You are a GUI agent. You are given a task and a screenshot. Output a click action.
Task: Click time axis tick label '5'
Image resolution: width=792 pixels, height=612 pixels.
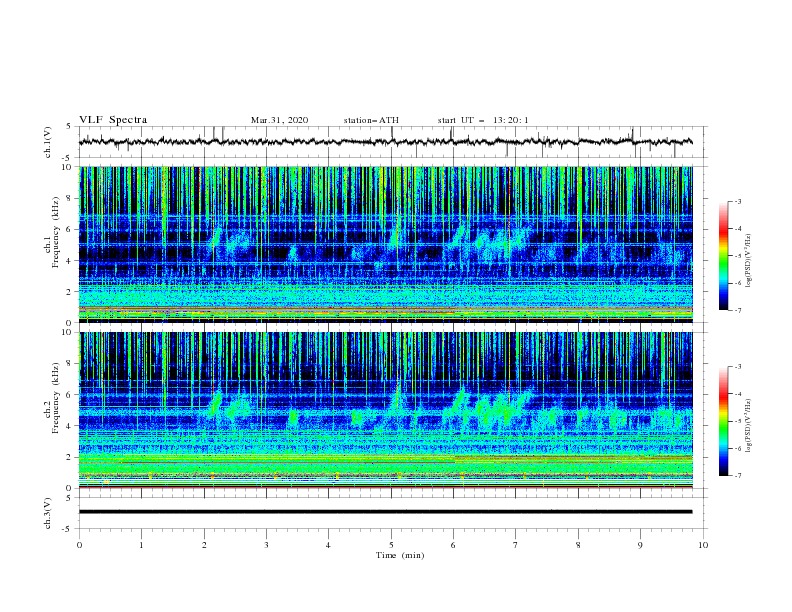coord(391,545)
